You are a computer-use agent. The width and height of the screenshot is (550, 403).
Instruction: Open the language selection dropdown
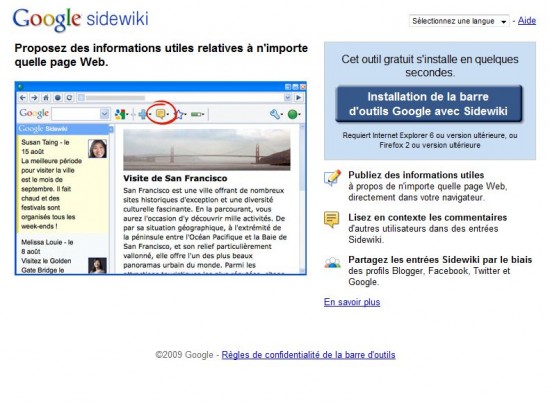coord(459,21)
